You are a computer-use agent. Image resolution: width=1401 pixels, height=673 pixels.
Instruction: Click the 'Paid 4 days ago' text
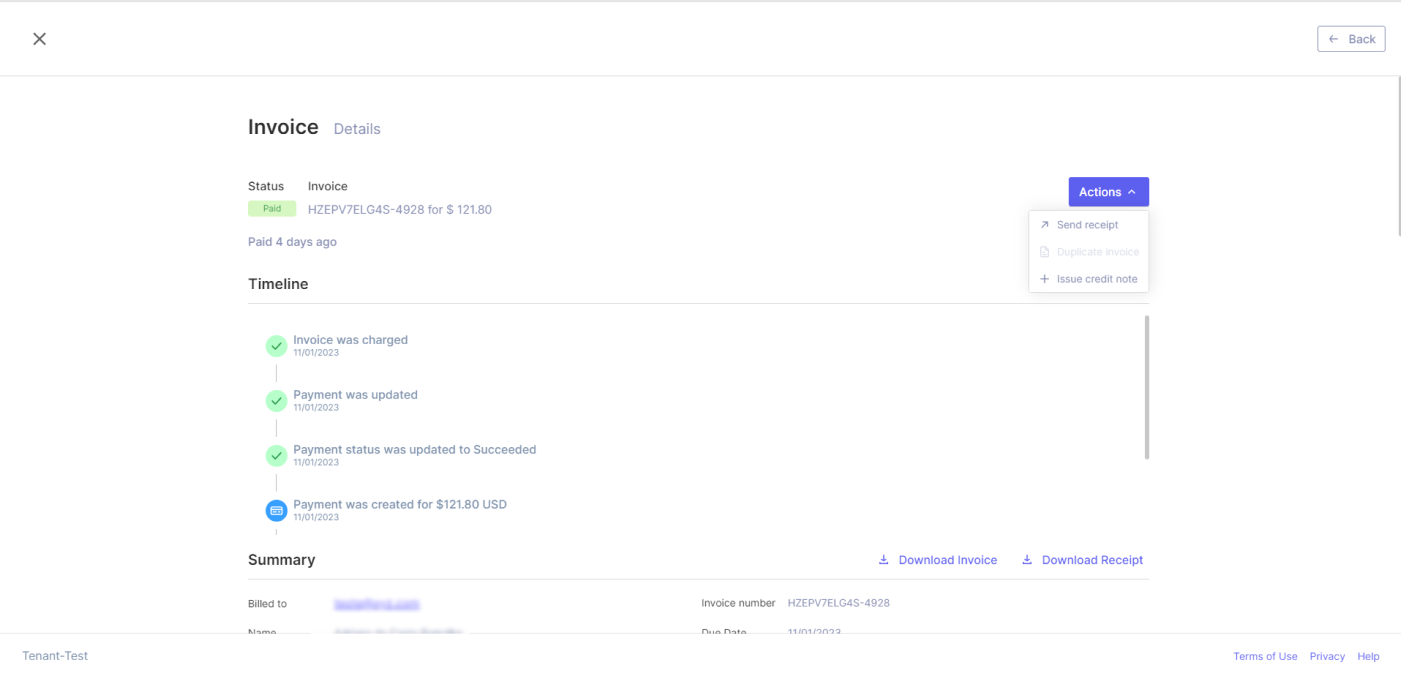coord(292,242)
